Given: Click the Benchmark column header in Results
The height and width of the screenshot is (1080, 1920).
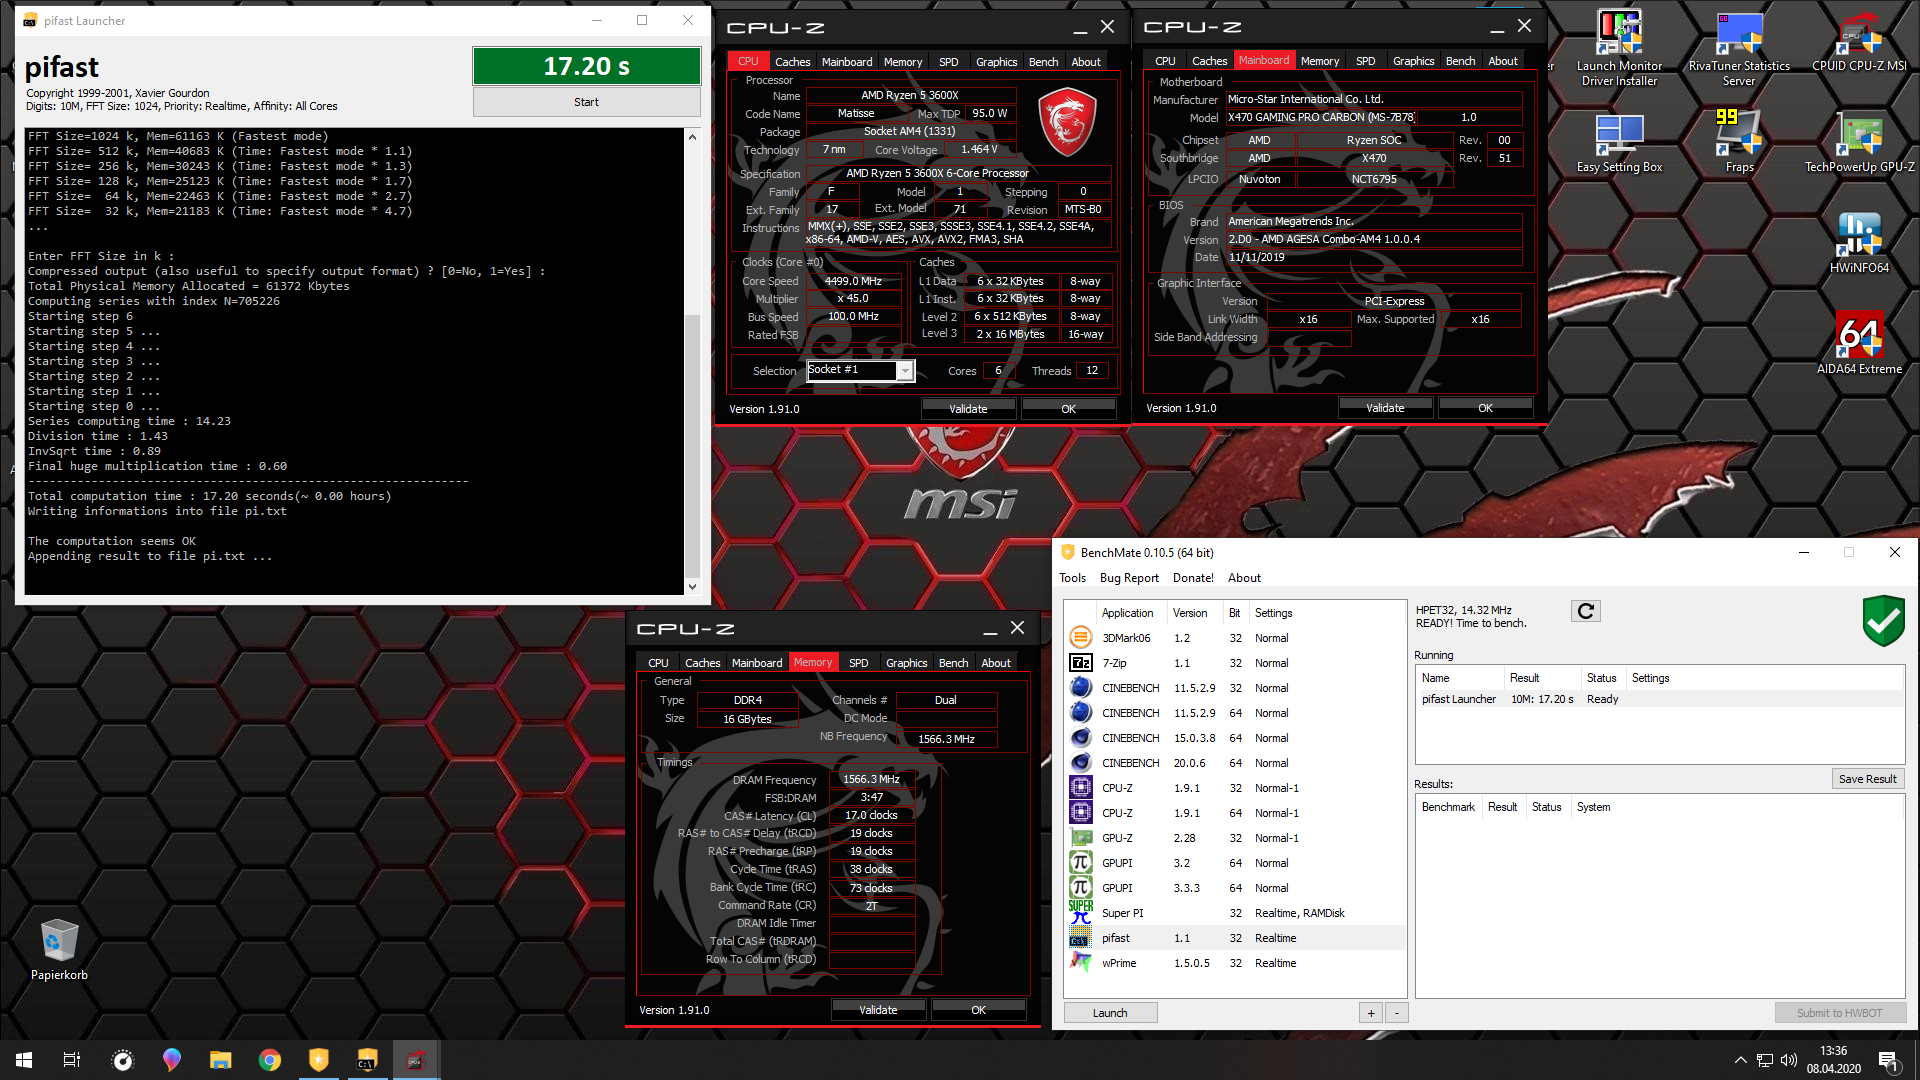Looking at the screenshot, I should (x=1448, y=807).
